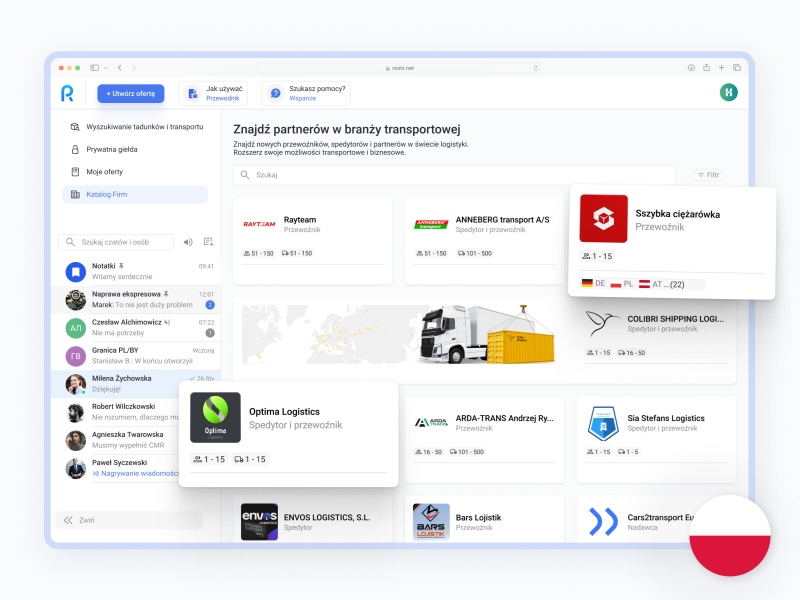The height and width of the screenshot is (600, 800).
Task: Open the Notatki chat
Action: [x=136, y=271]
